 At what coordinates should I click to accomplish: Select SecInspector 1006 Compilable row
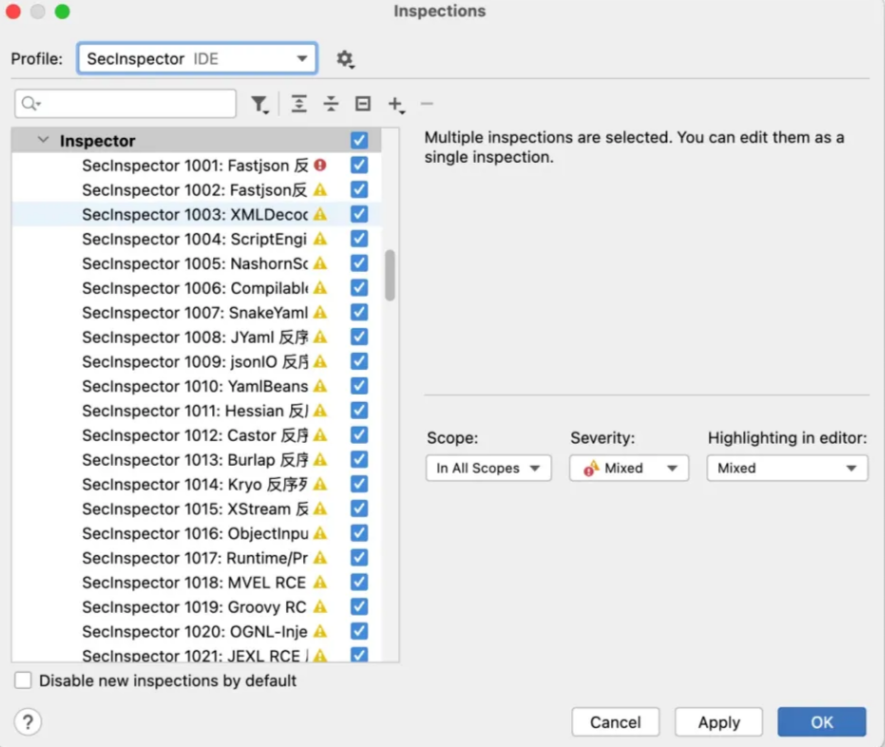click(196, 288)
